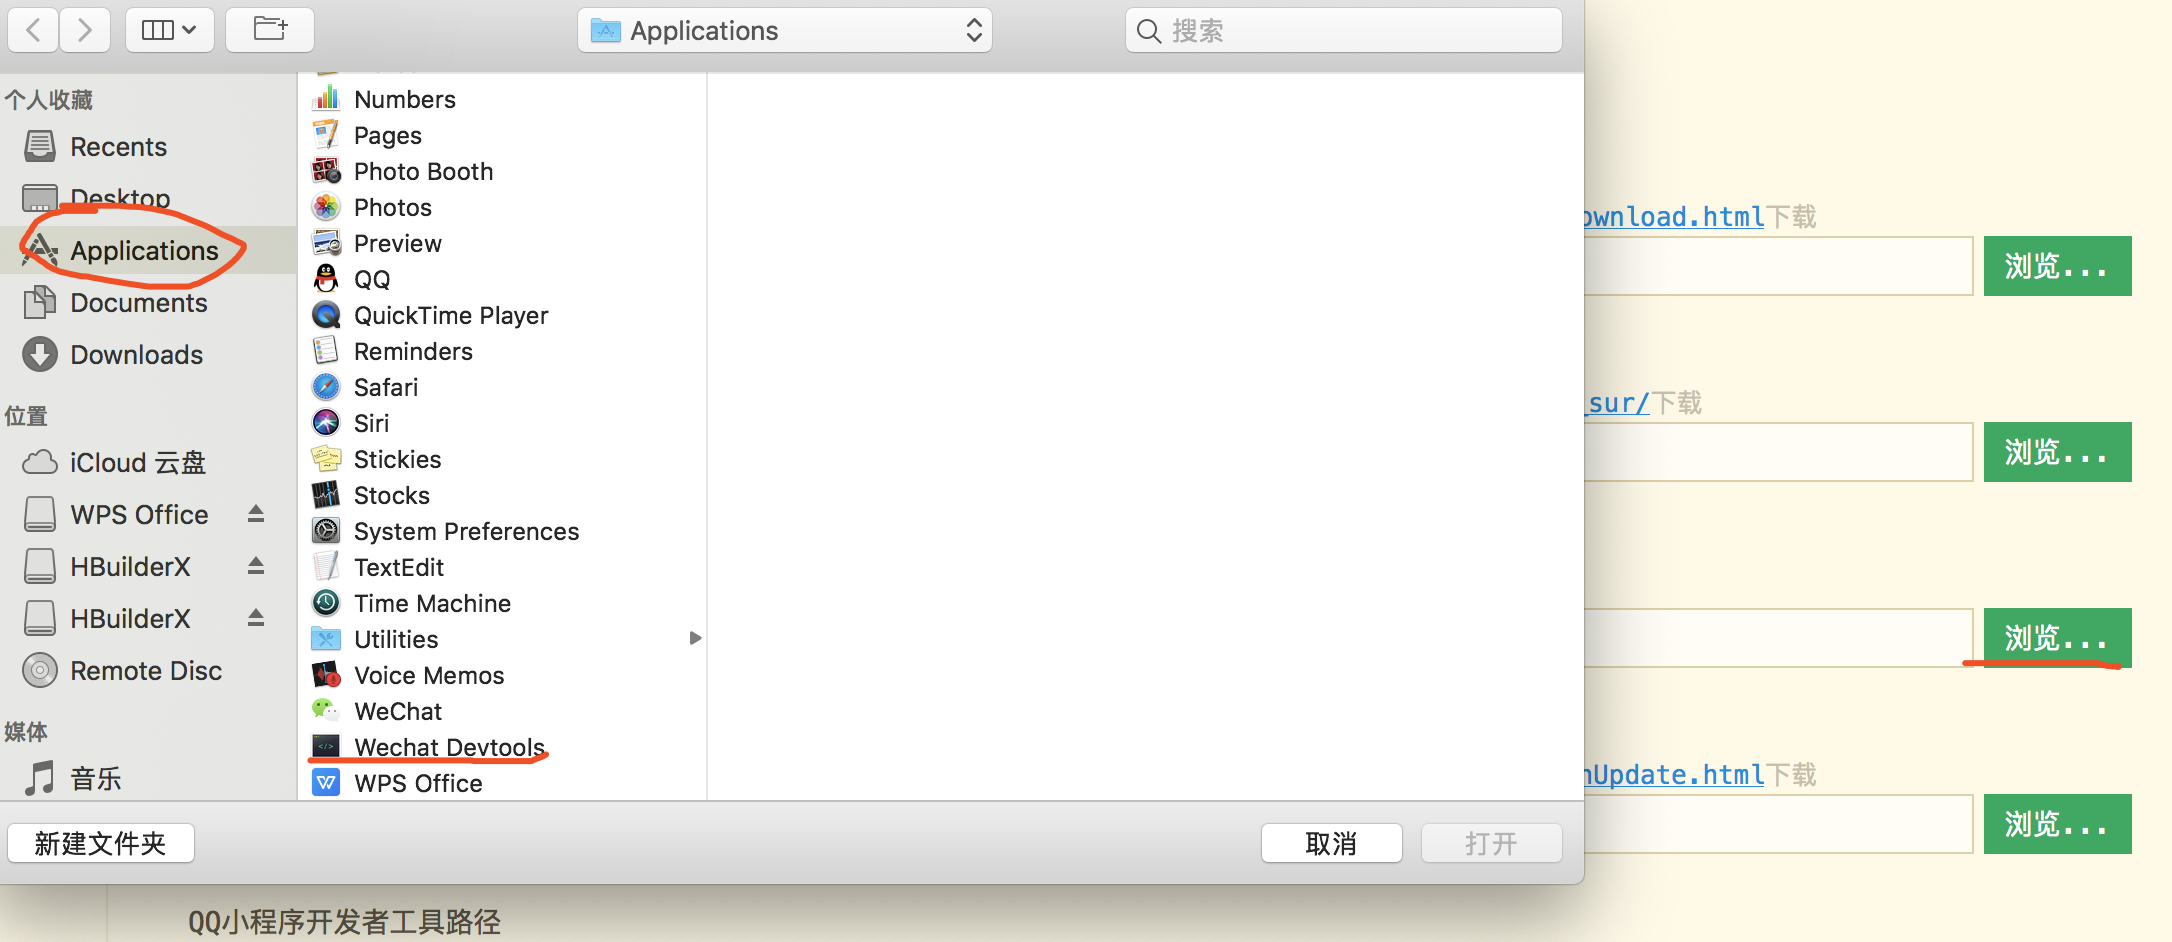This screenshot has width=2172, height=942.
Task: Click the underlined 浏览... button
Action: 2057,638
